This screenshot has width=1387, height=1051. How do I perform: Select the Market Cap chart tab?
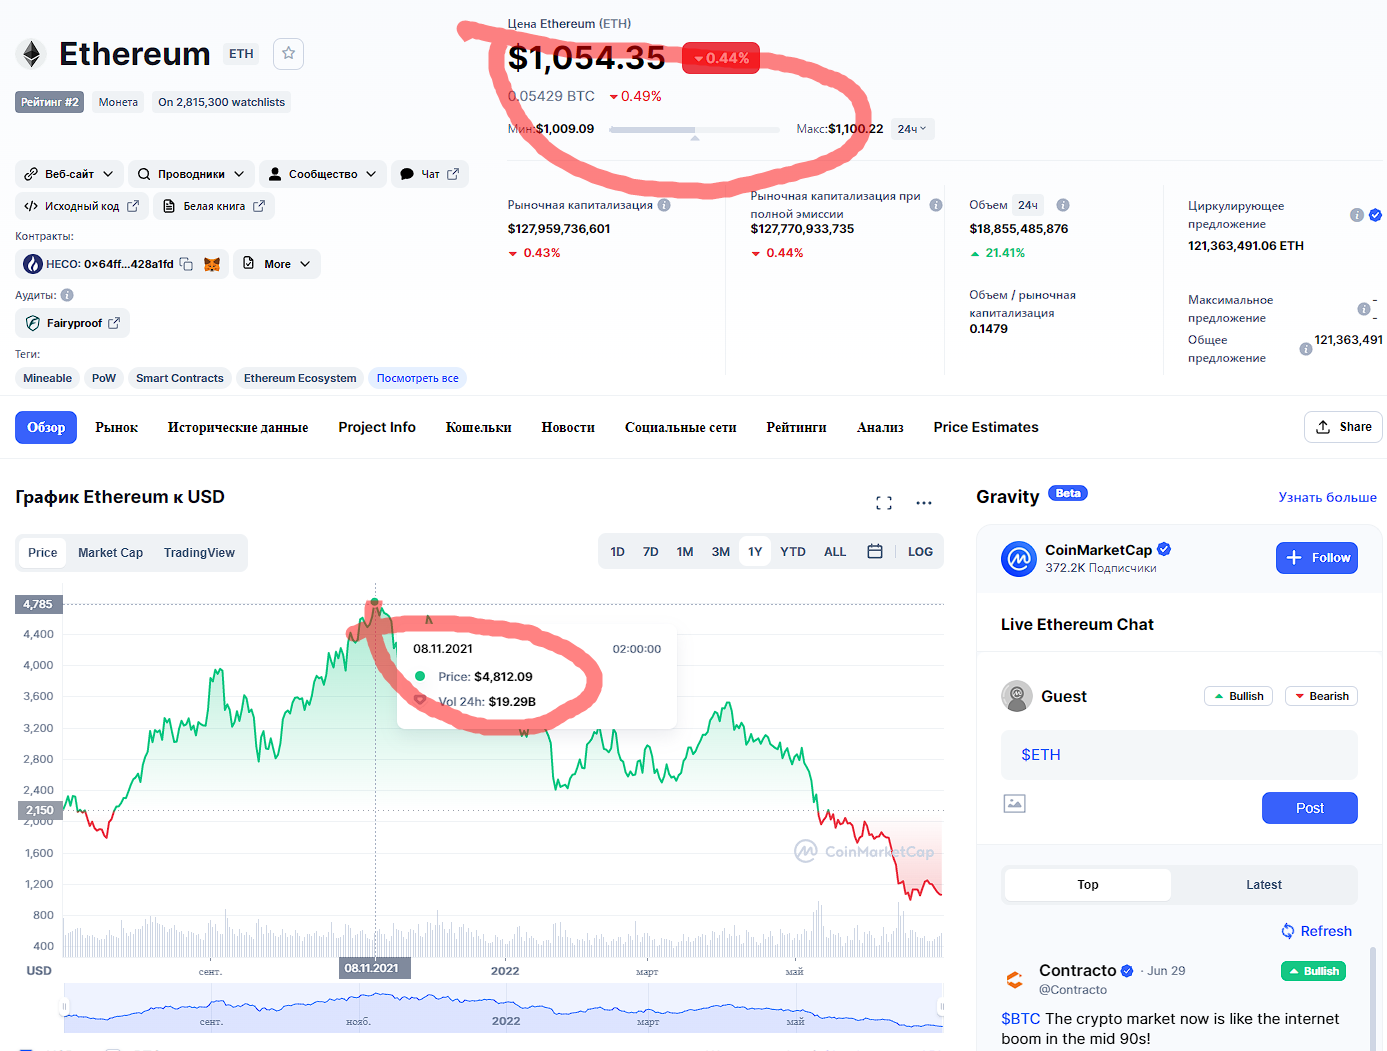110,553
